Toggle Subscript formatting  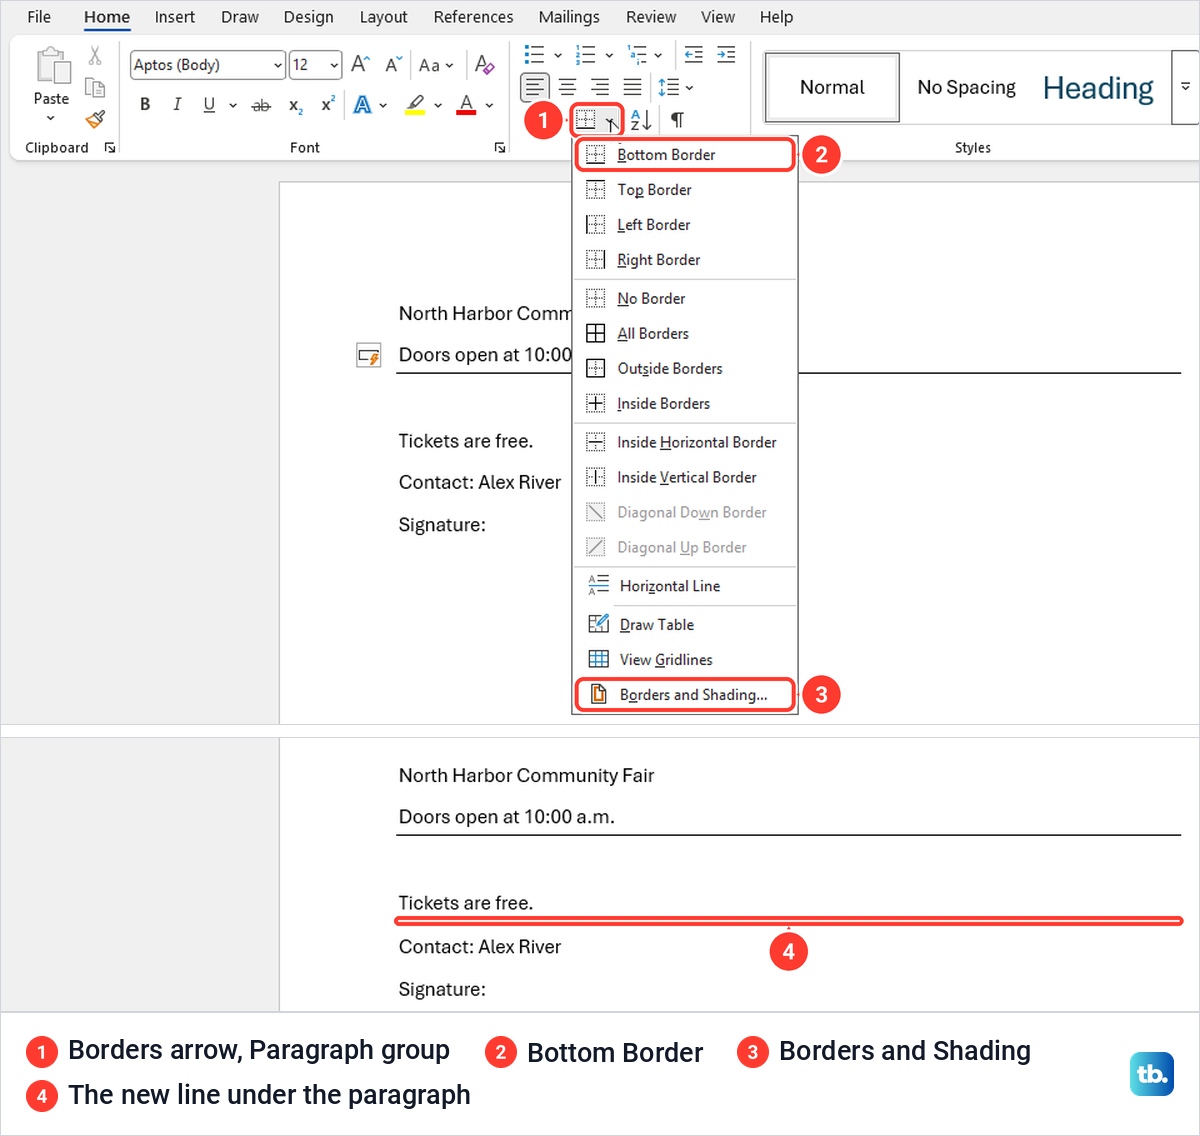(x=295, y=105)
